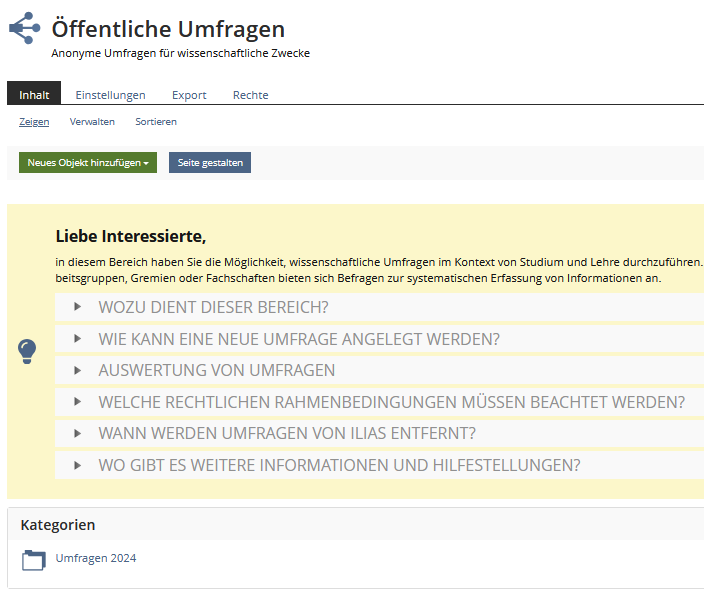
Task: Click the folder icon beside Umfragen 2024
Action: [x=34, y=559]
